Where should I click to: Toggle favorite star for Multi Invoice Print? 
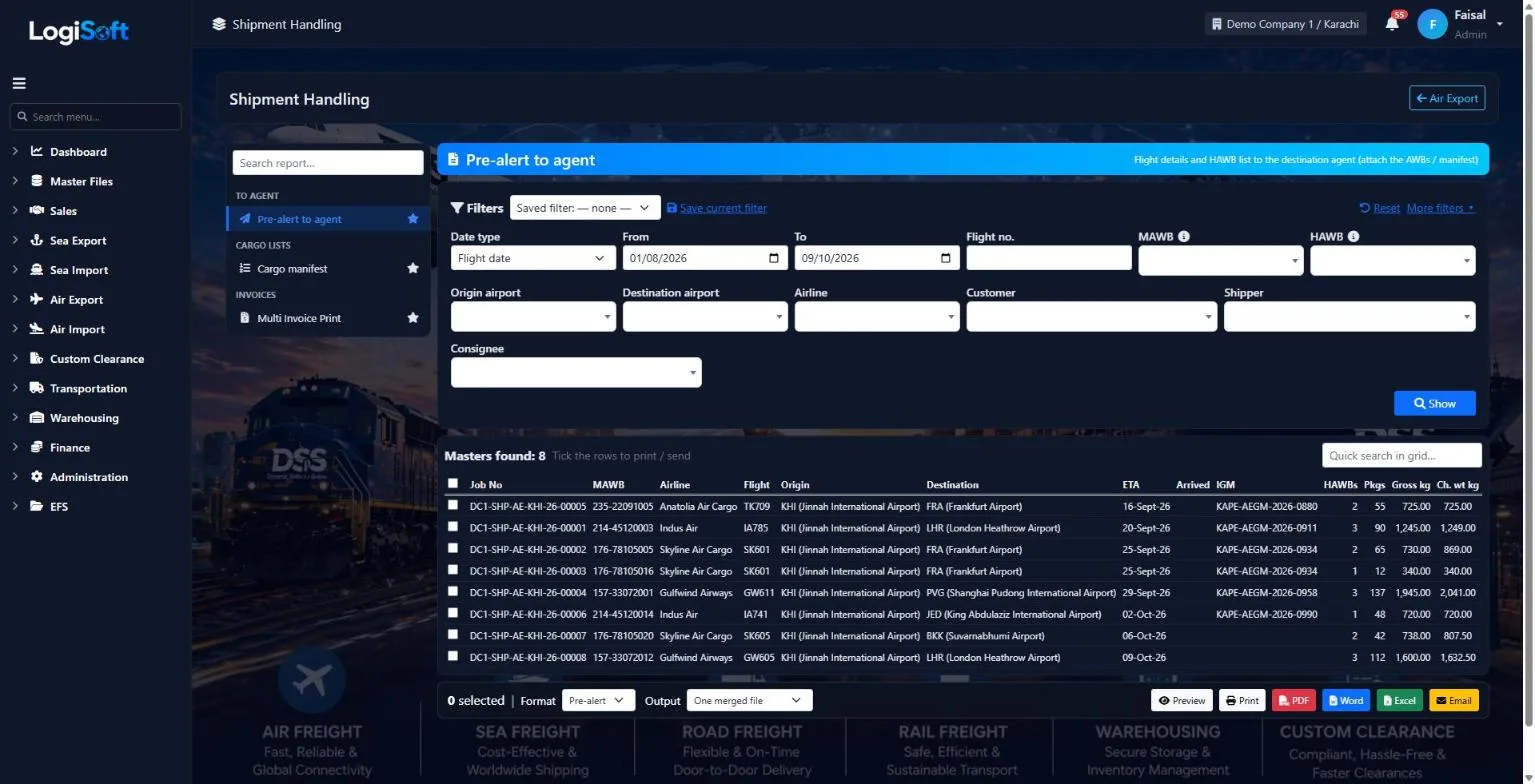click(413, 318)
